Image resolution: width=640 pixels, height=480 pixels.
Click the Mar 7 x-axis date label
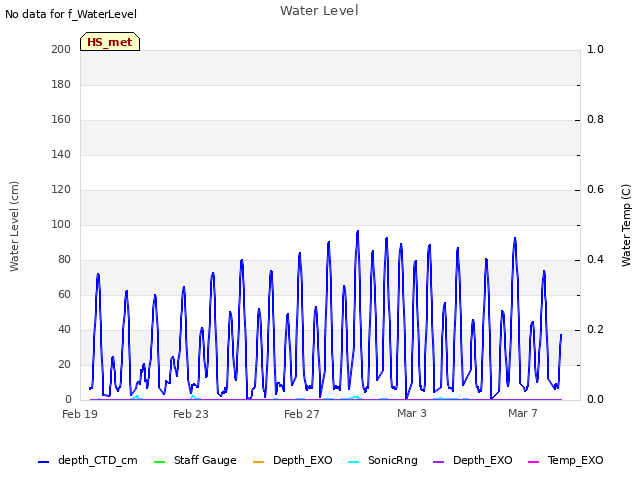[x=522, y=413]
